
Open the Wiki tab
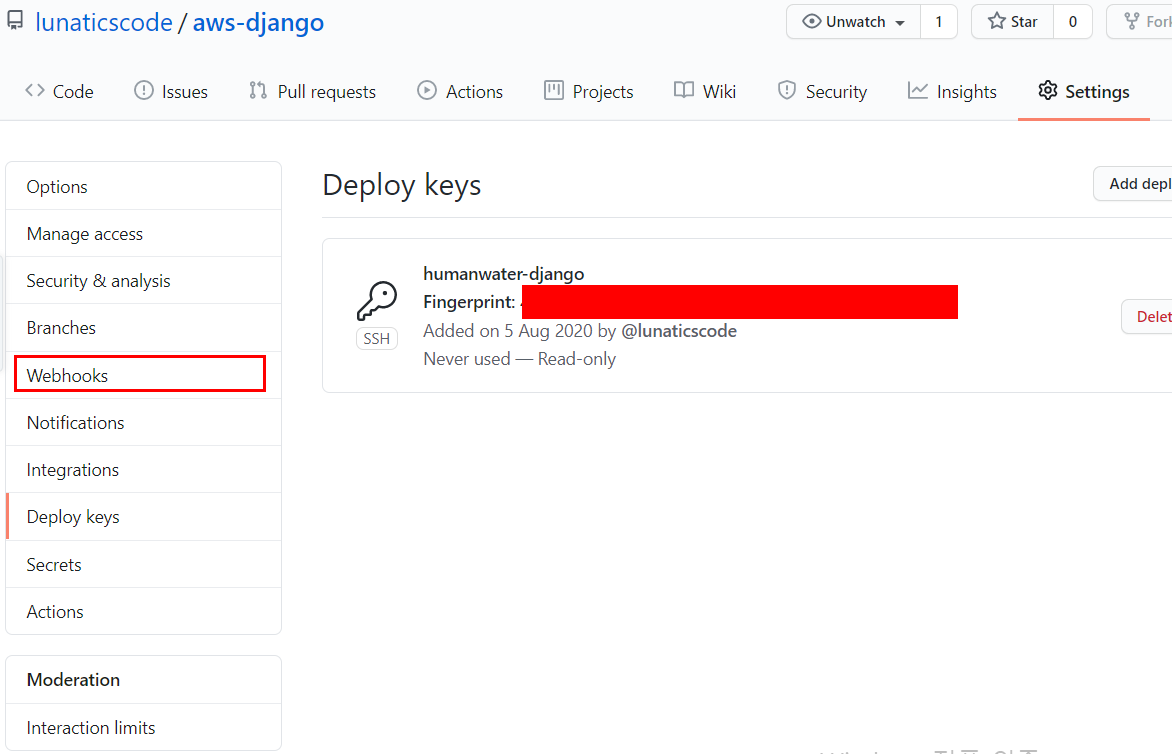[x=705, y=91]
